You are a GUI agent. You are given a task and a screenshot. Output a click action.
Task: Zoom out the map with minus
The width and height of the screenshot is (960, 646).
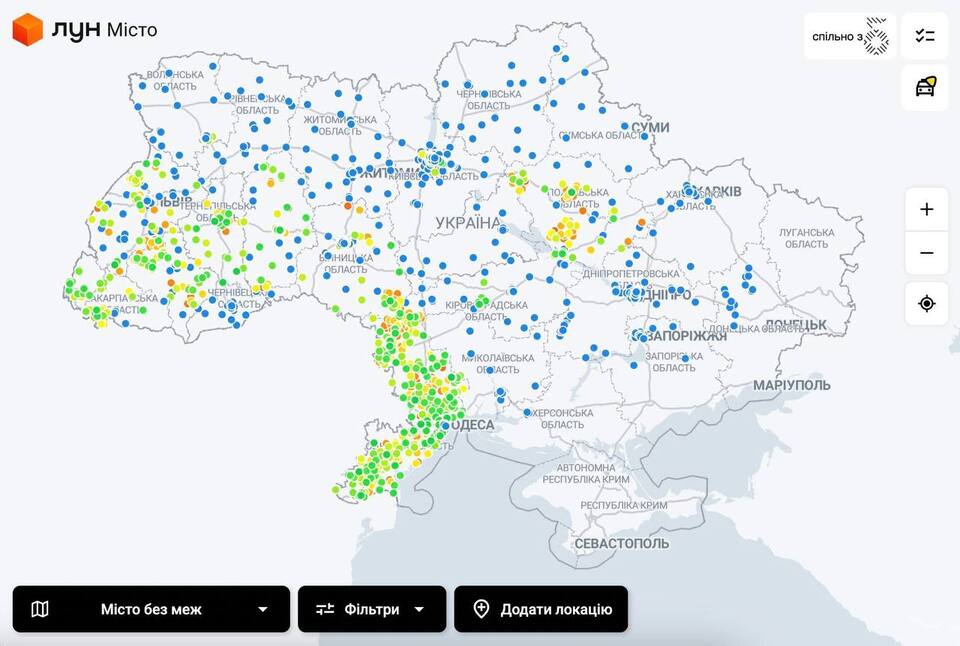tap(926, 253)
